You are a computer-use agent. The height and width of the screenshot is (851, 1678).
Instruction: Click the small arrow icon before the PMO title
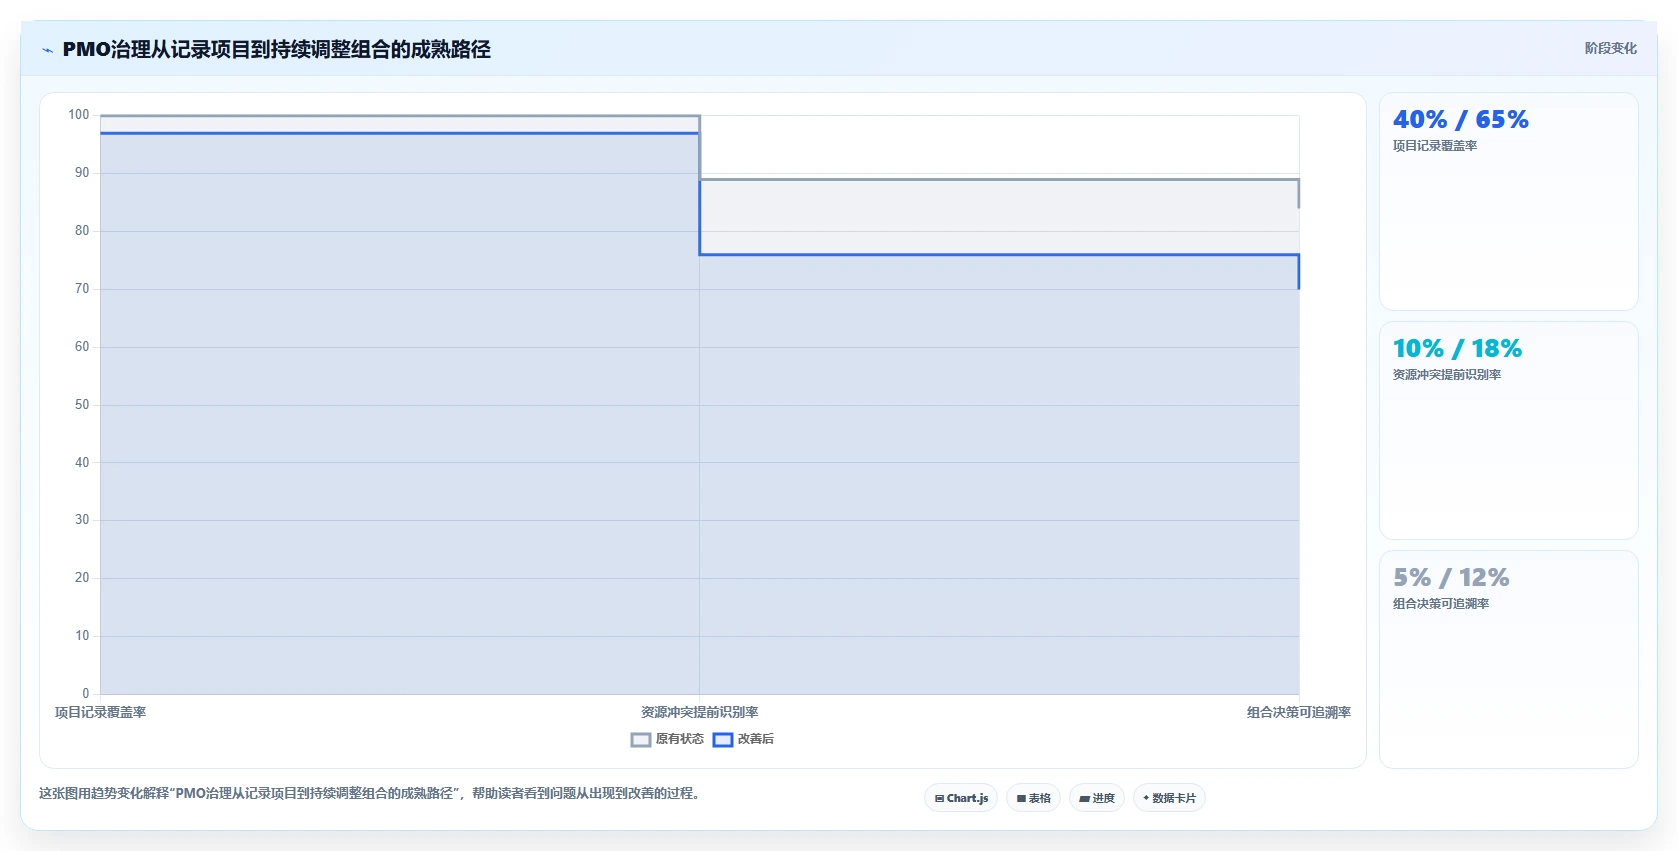[47, 50]
